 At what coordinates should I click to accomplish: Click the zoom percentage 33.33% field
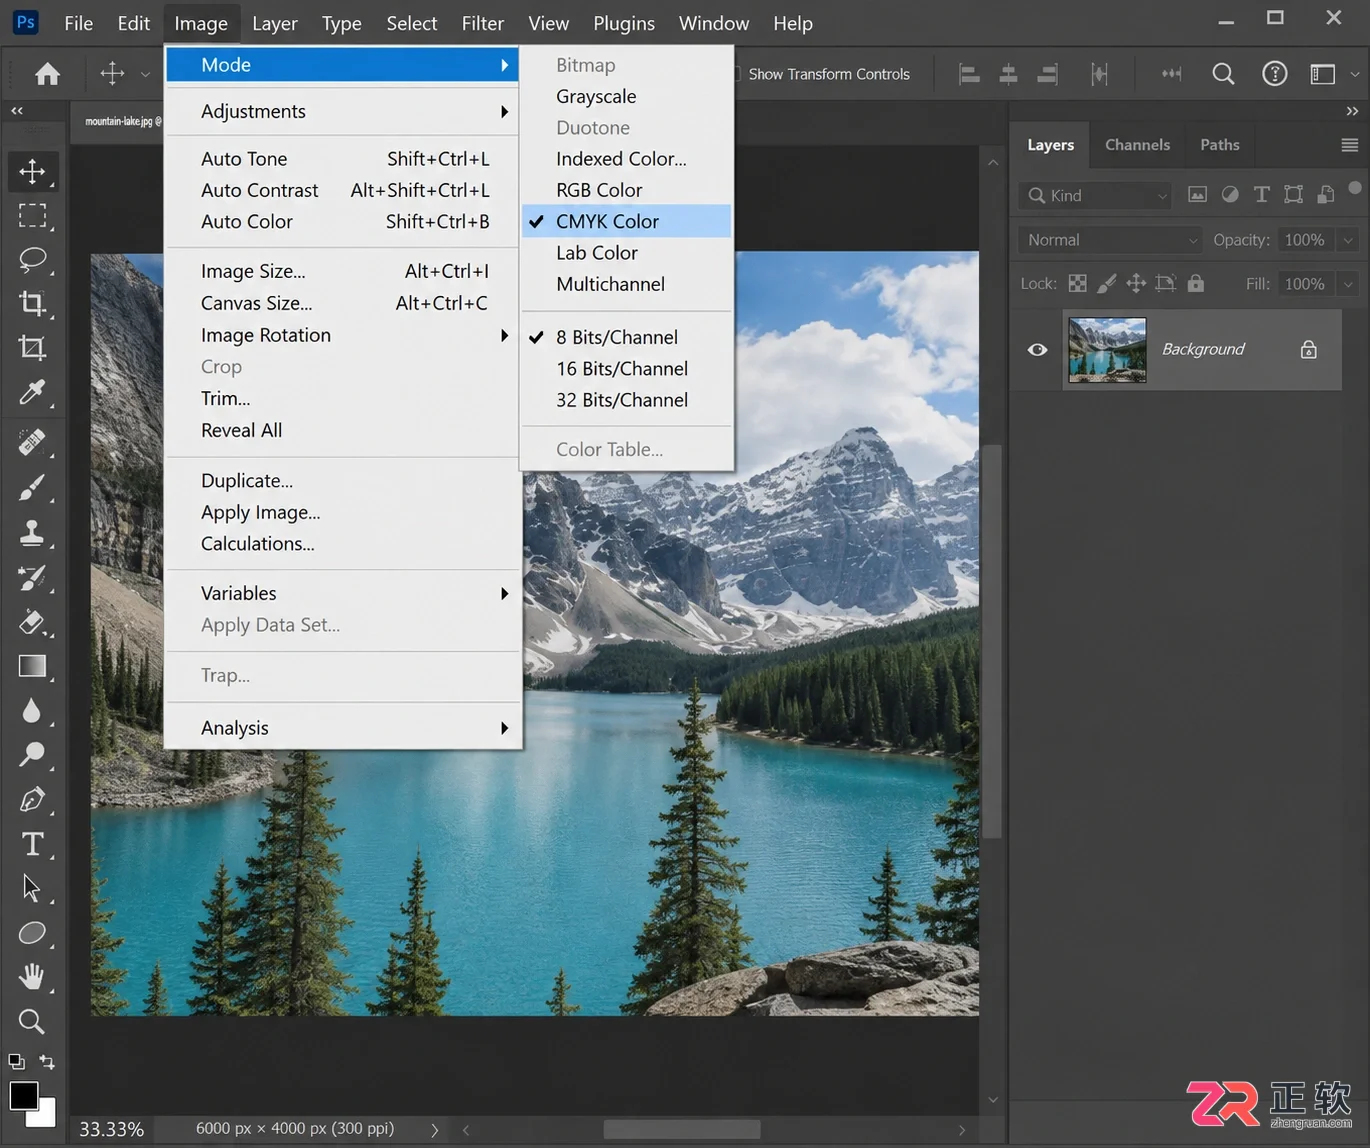coord(111,1129)
